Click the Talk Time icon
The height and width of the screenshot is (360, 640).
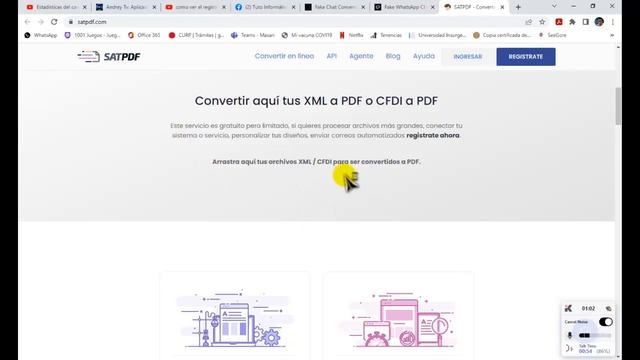(569, 349)
